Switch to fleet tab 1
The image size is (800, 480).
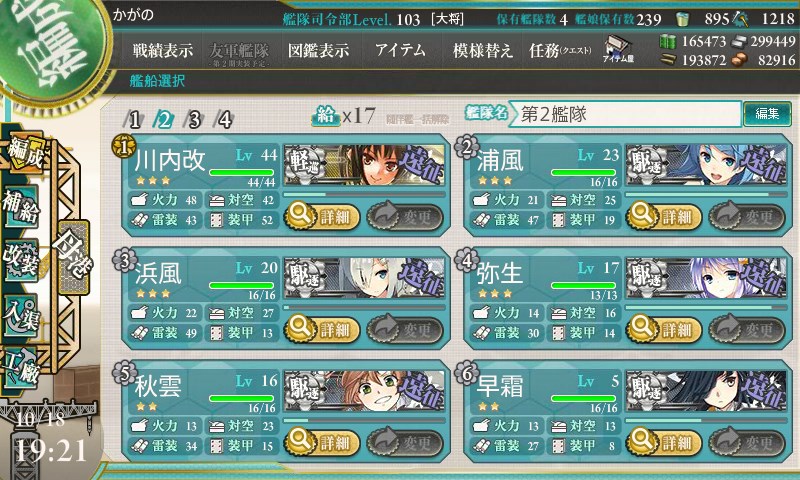134,120
